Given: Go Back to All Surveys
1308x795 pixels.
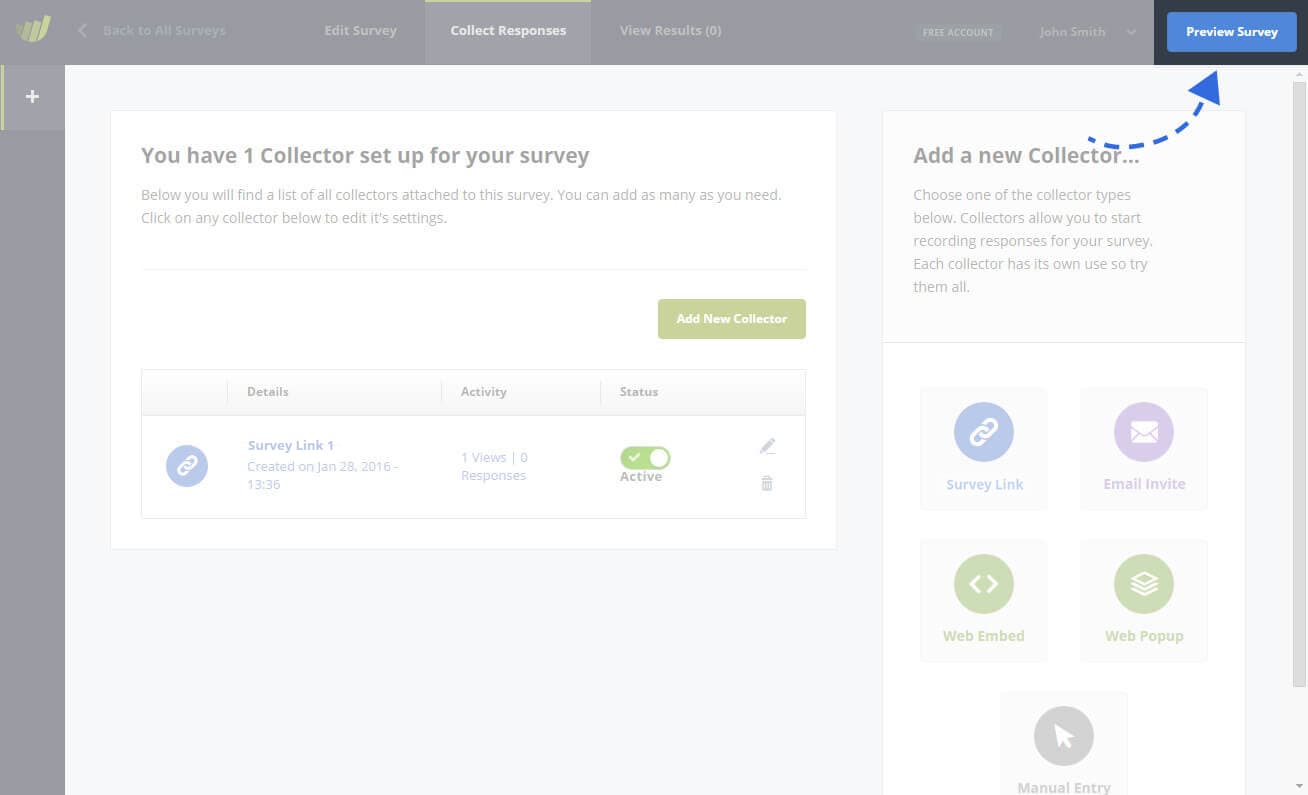Looking at the screenshot, I should 164,31.
